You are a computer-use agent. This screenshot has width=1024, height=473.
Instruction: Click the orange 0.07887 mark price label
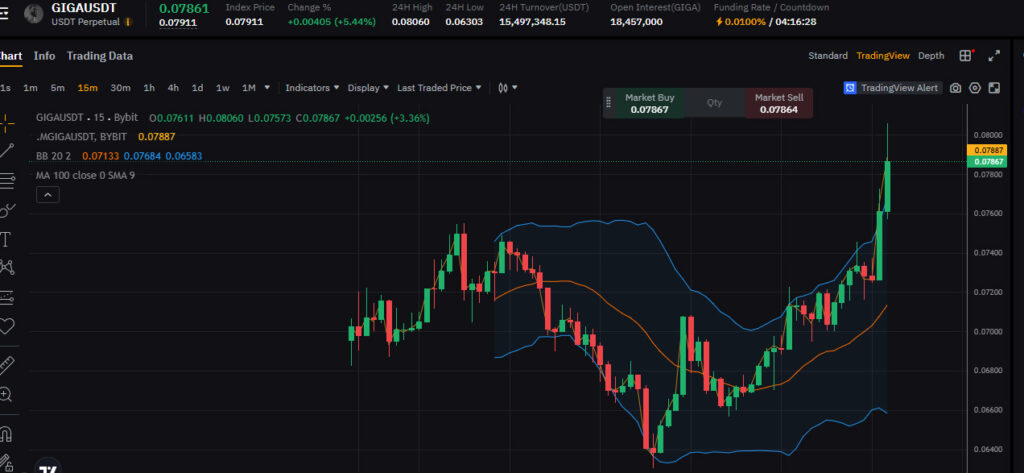[988, 150]
